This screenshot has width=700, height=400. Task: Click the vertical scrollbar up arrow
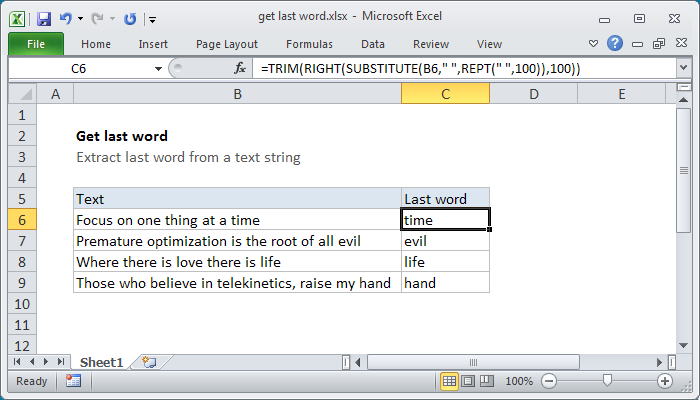coord(683,100)
